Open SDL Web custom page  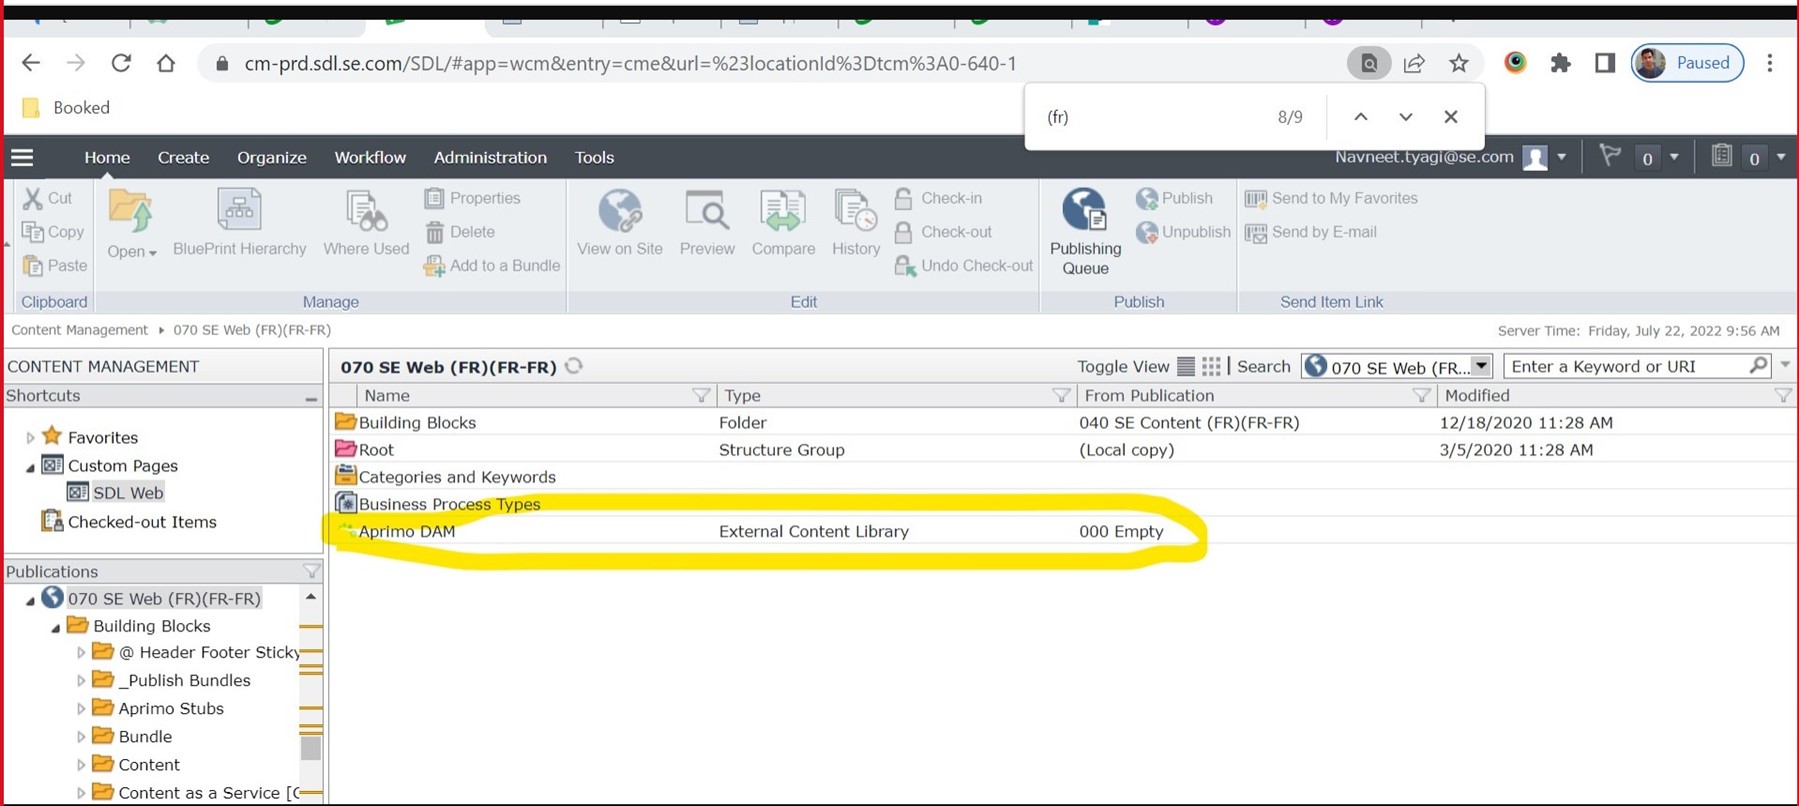pyautogui.click(x=116, y=492)
